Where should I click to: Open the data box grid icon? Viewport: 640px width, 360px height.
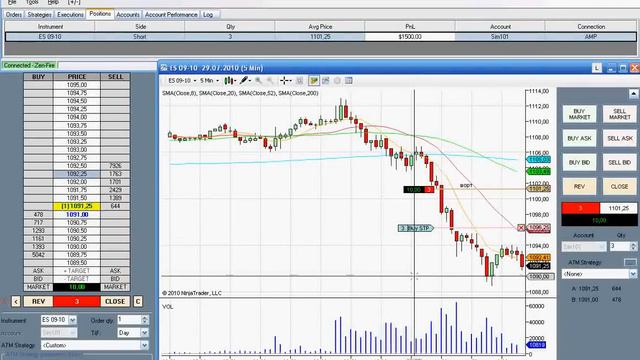point(349,81)
